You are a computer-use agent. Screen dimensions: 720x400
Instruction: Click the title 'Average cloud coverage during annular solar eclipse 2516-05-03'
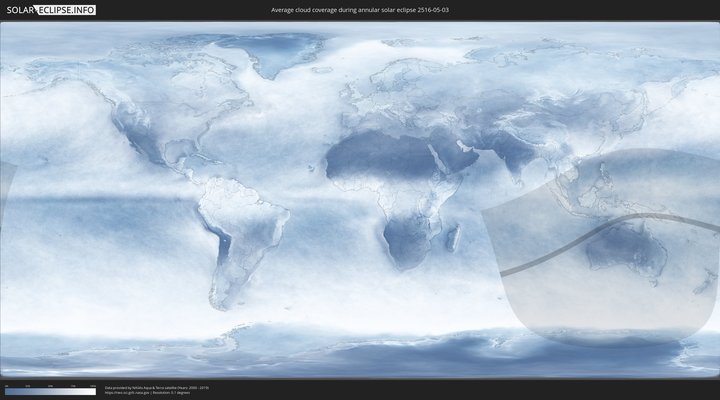click(x=360, y=10)
